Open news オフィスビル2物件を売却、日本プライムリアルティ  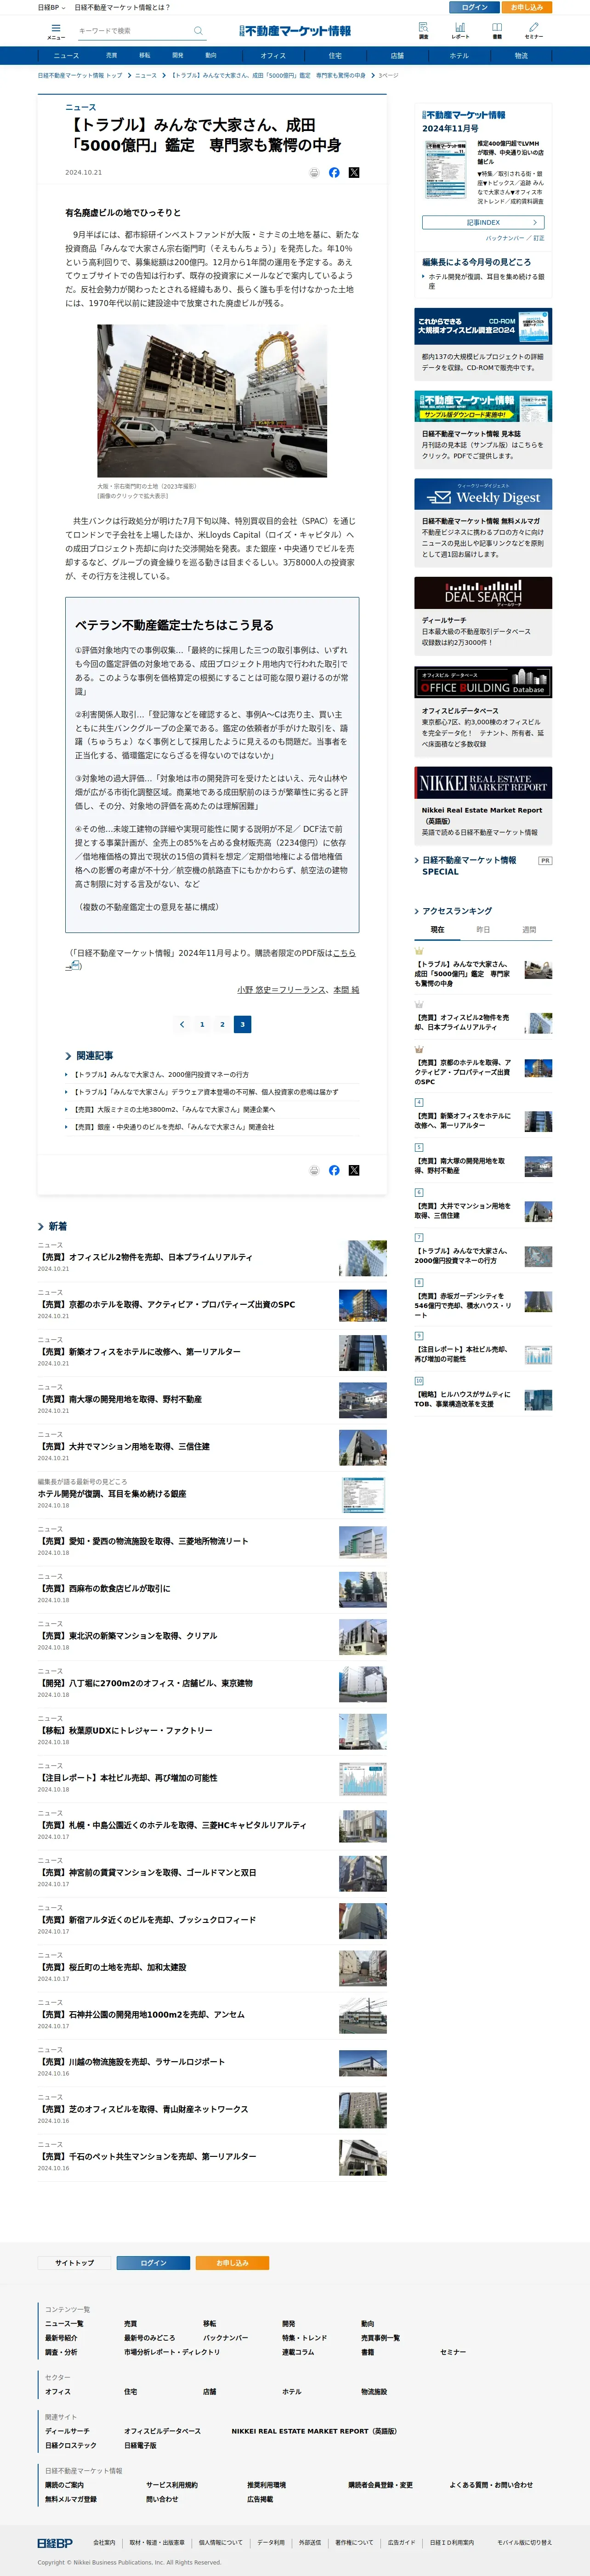pos(145,1257)
